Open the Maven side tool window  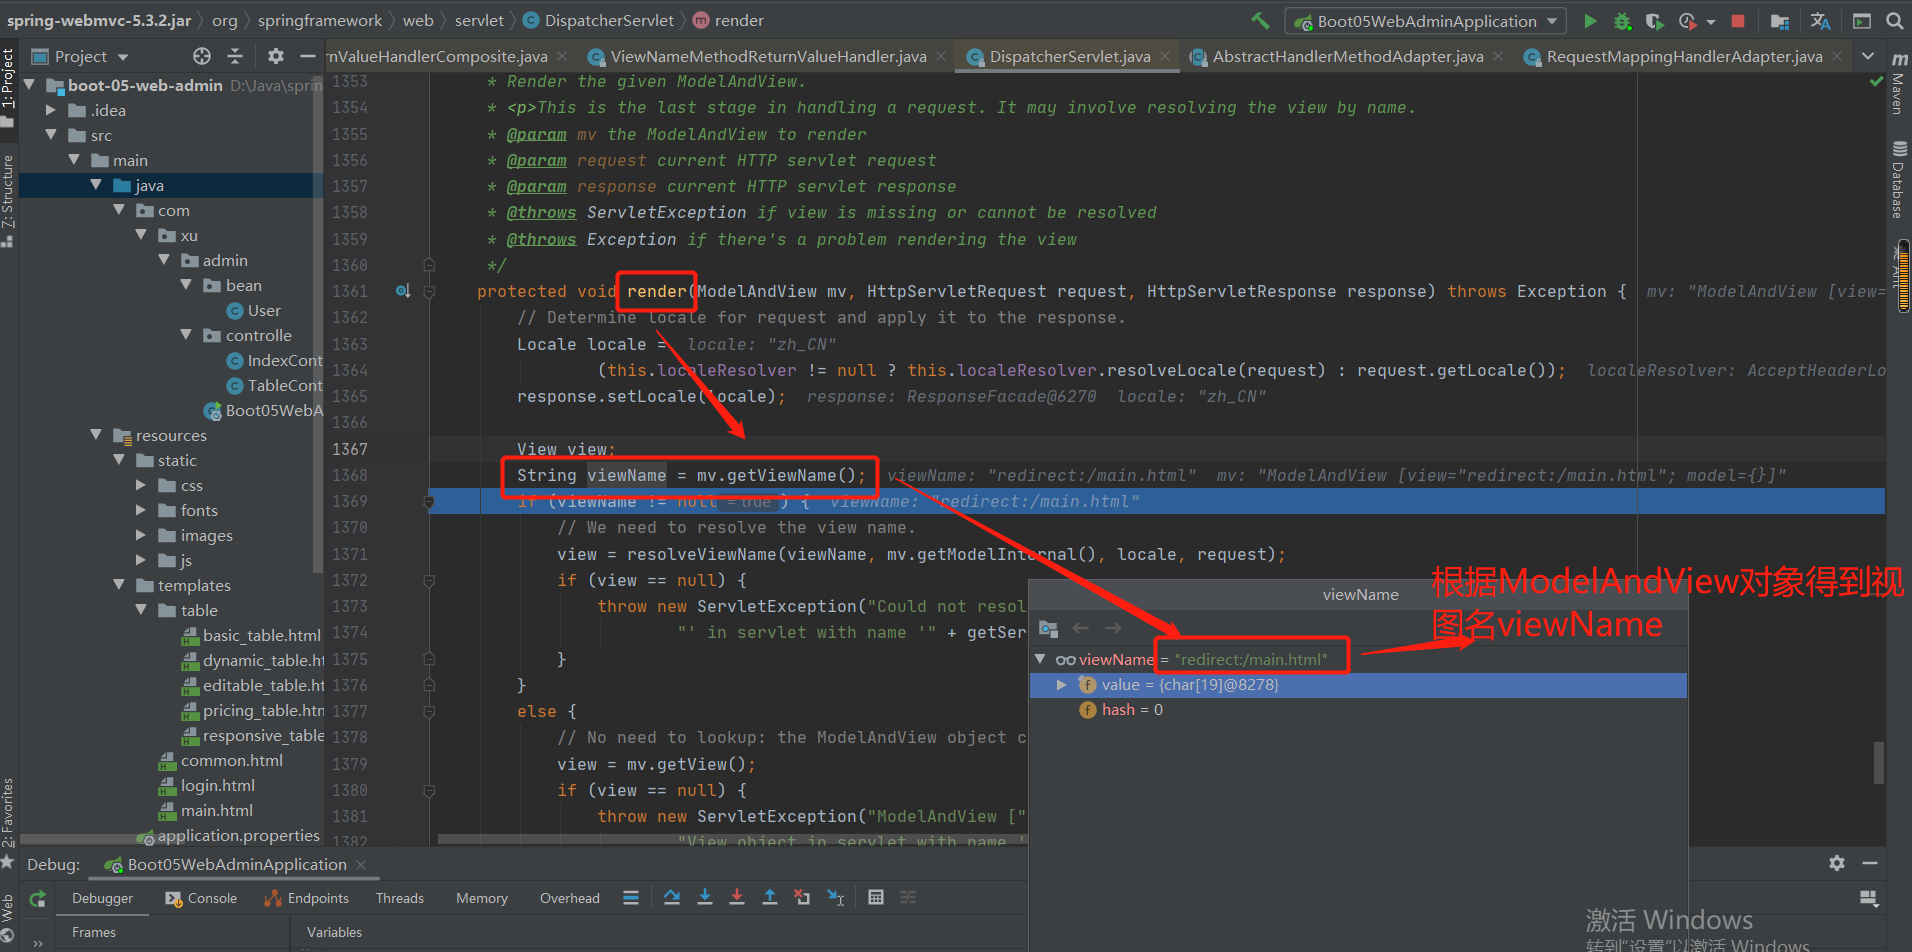[1897, 85]
